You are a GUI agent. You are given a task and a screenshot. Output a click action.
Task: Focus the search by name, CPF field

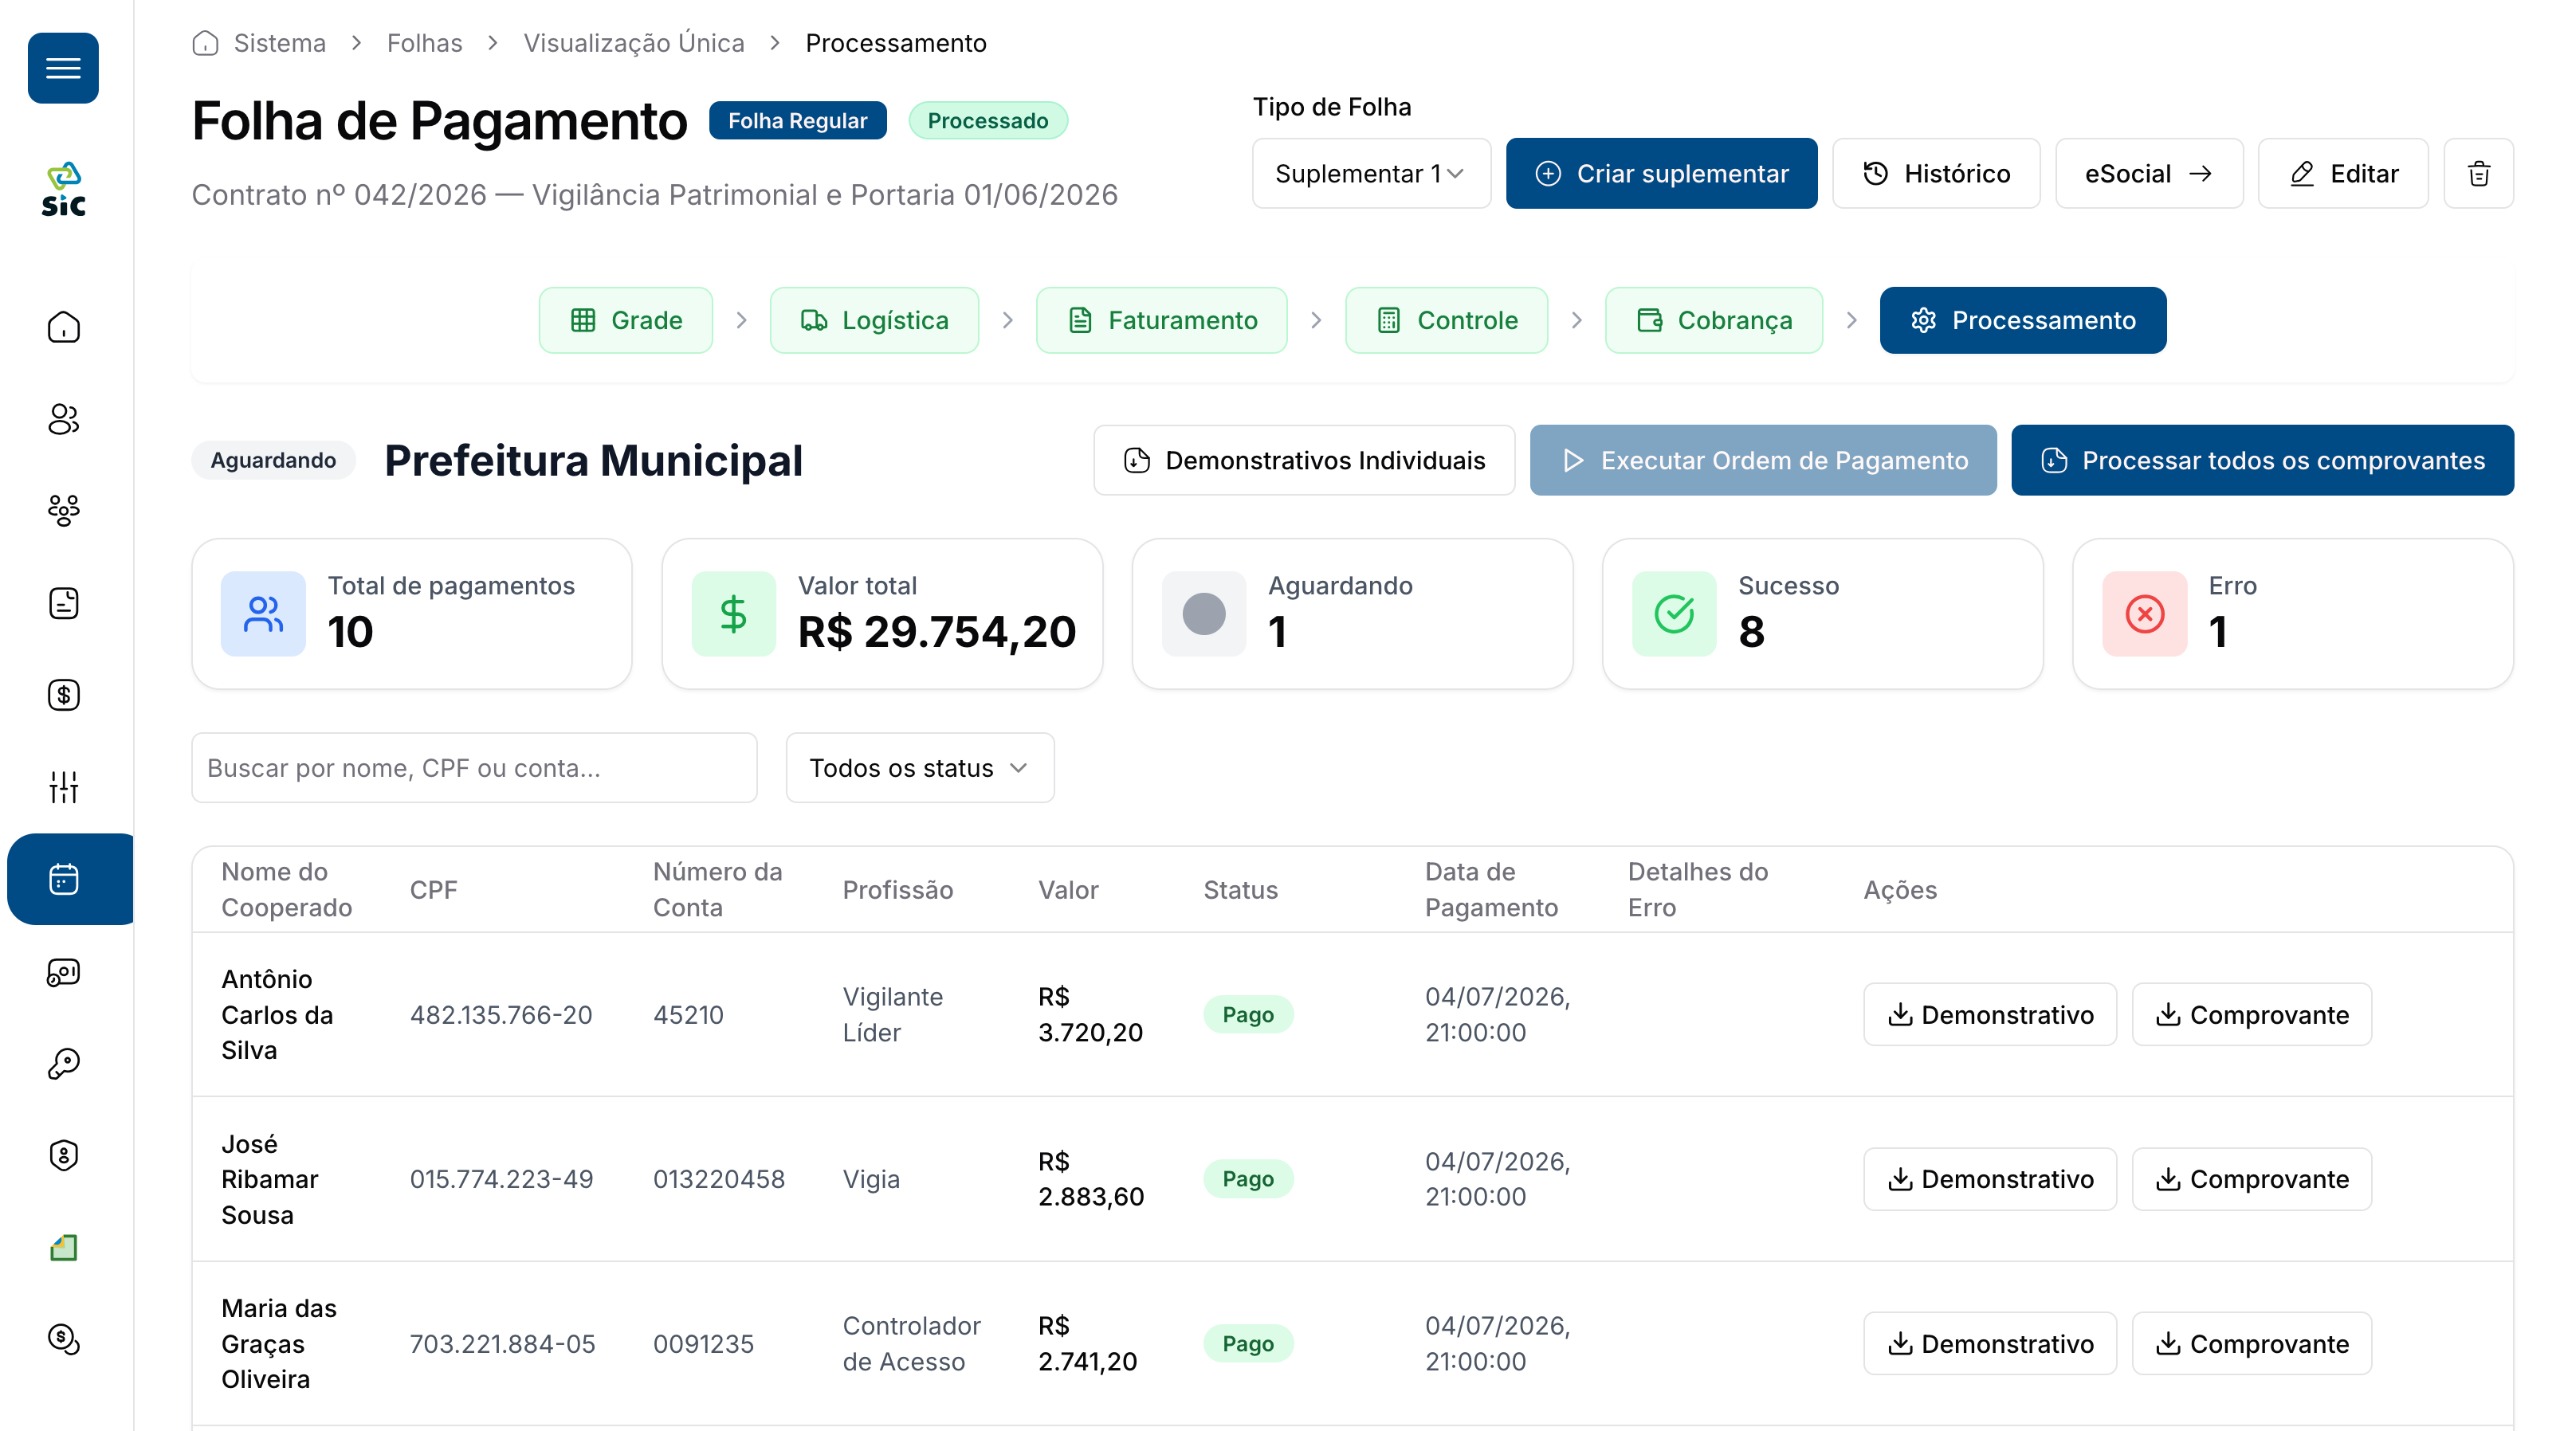tap(474, 768)
